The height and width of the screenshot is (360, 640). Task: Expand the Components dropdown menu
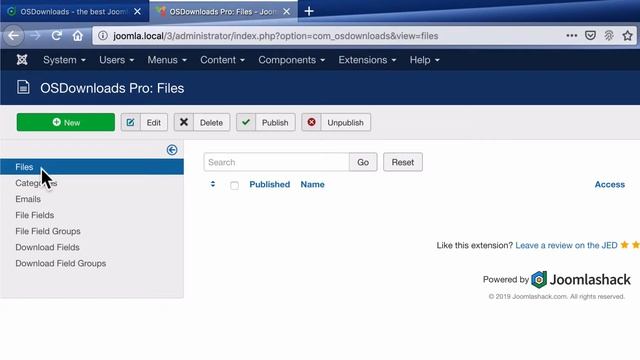[291, 60]
